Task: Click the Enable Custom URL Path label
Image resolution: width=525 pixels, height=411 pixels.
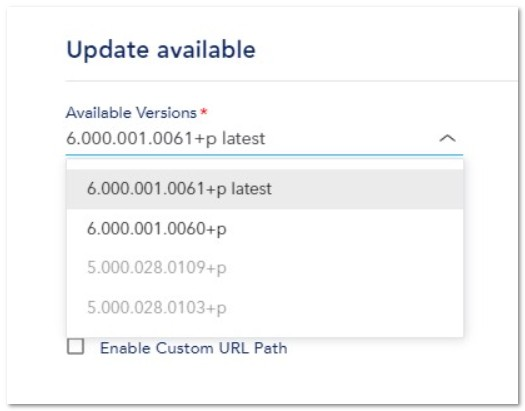Action: [194, 348]
